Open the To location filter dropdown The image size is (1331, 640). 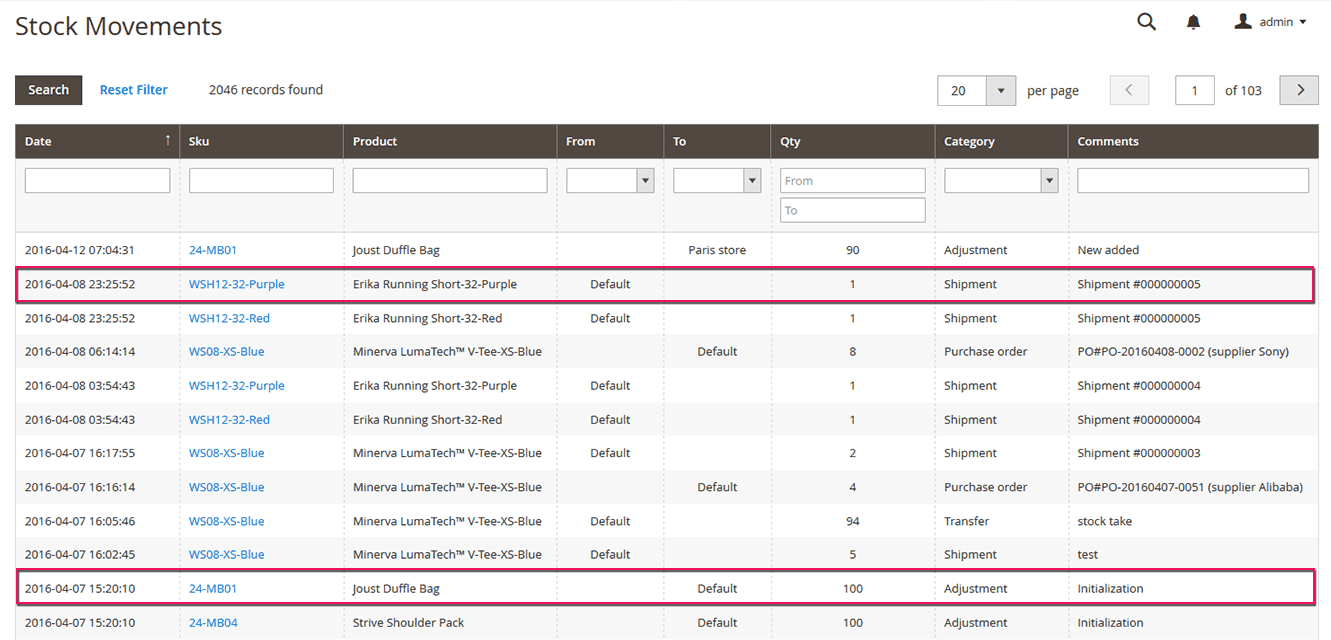[717, 180]
